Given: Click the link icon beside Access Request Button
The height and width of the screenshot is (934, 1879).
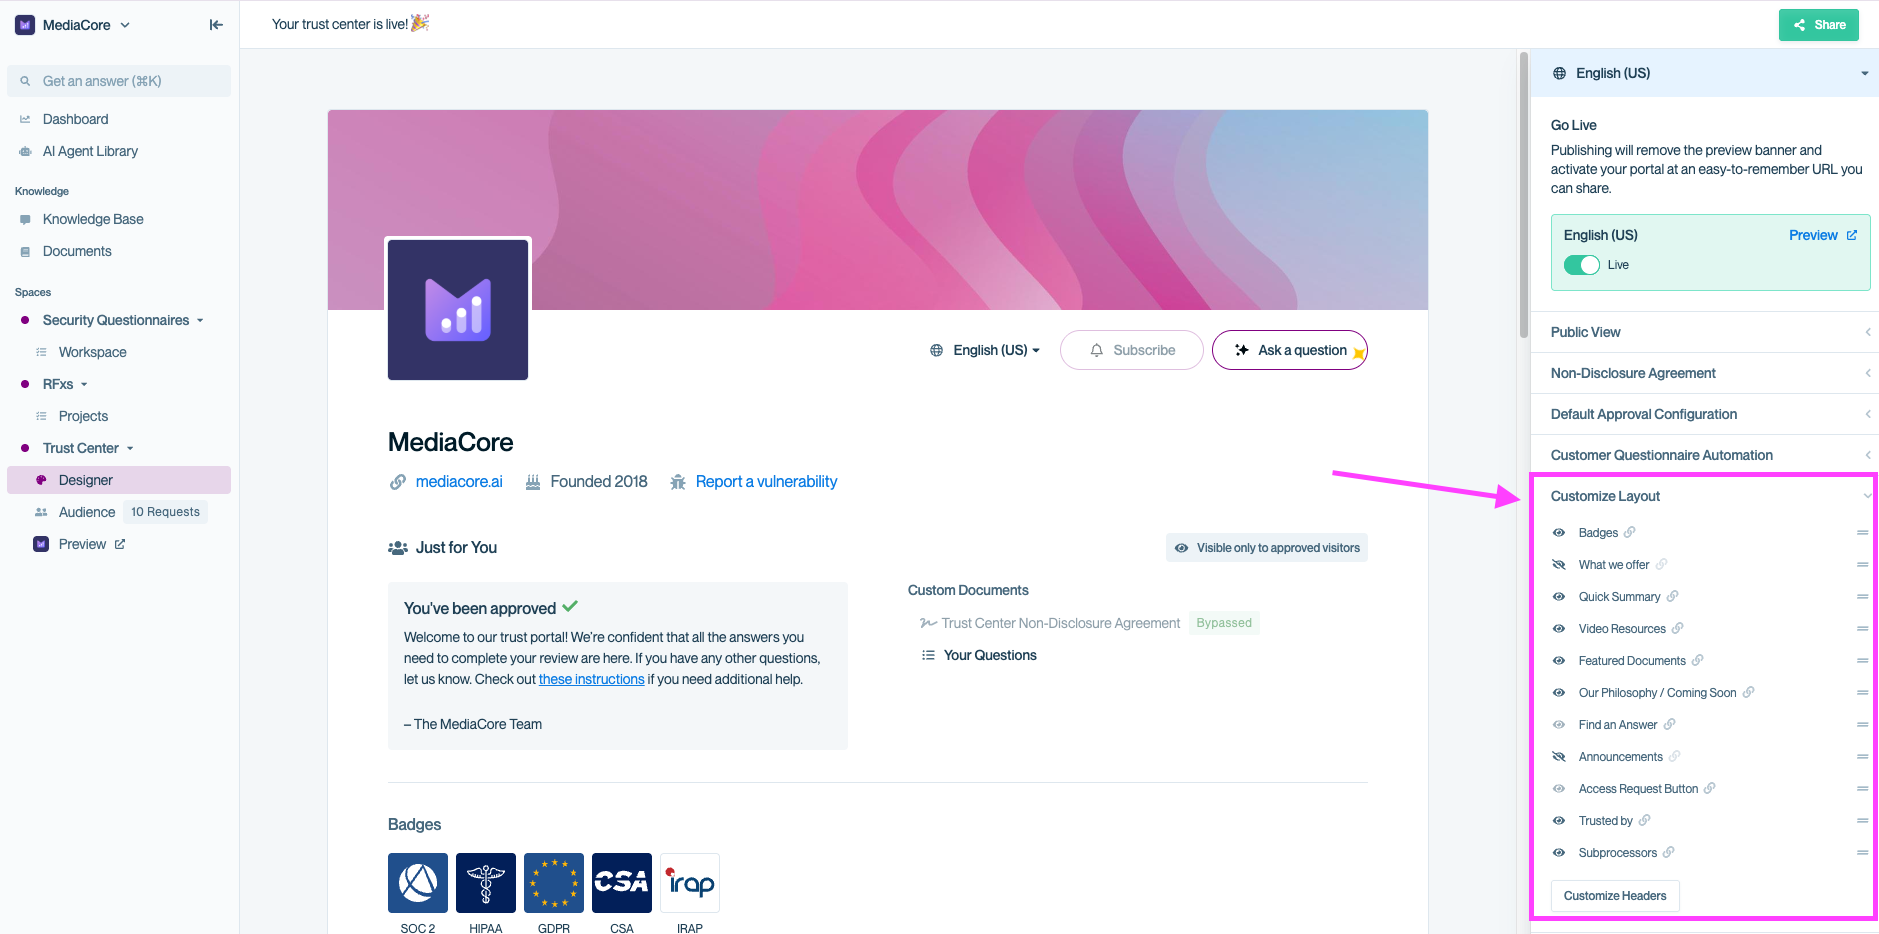Looking at the screenshot, I should tap(1709, 788).
